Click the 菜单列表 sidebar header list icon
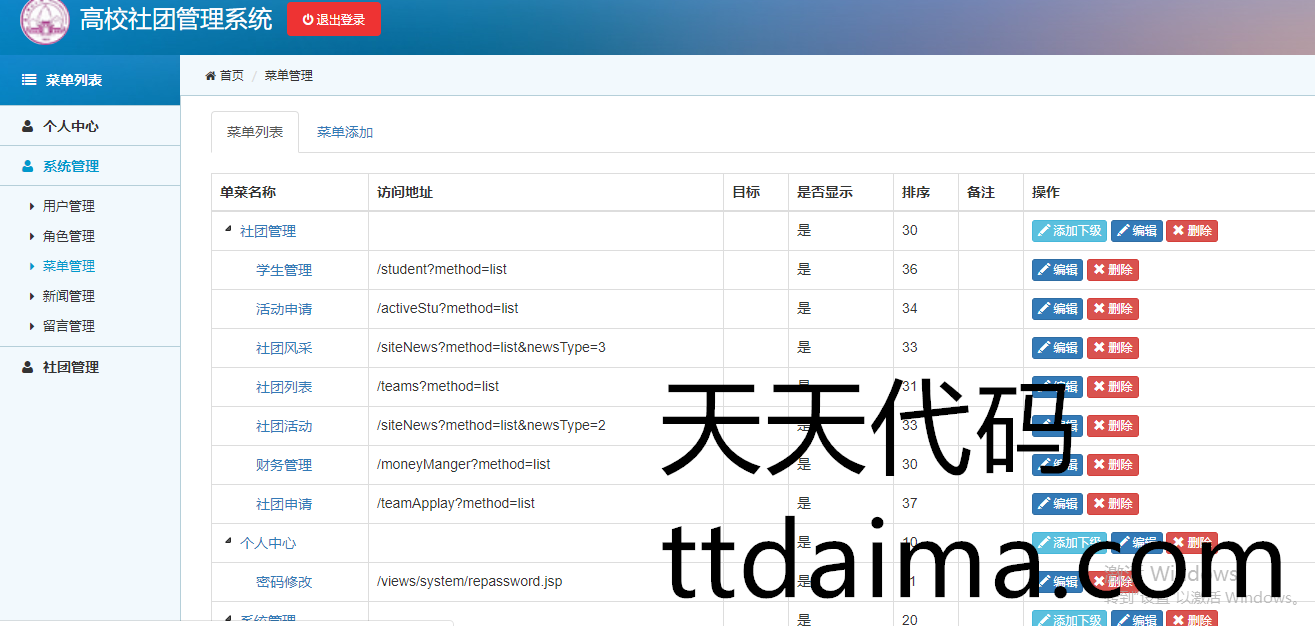 pyautogui.click(x=29, y=80)
